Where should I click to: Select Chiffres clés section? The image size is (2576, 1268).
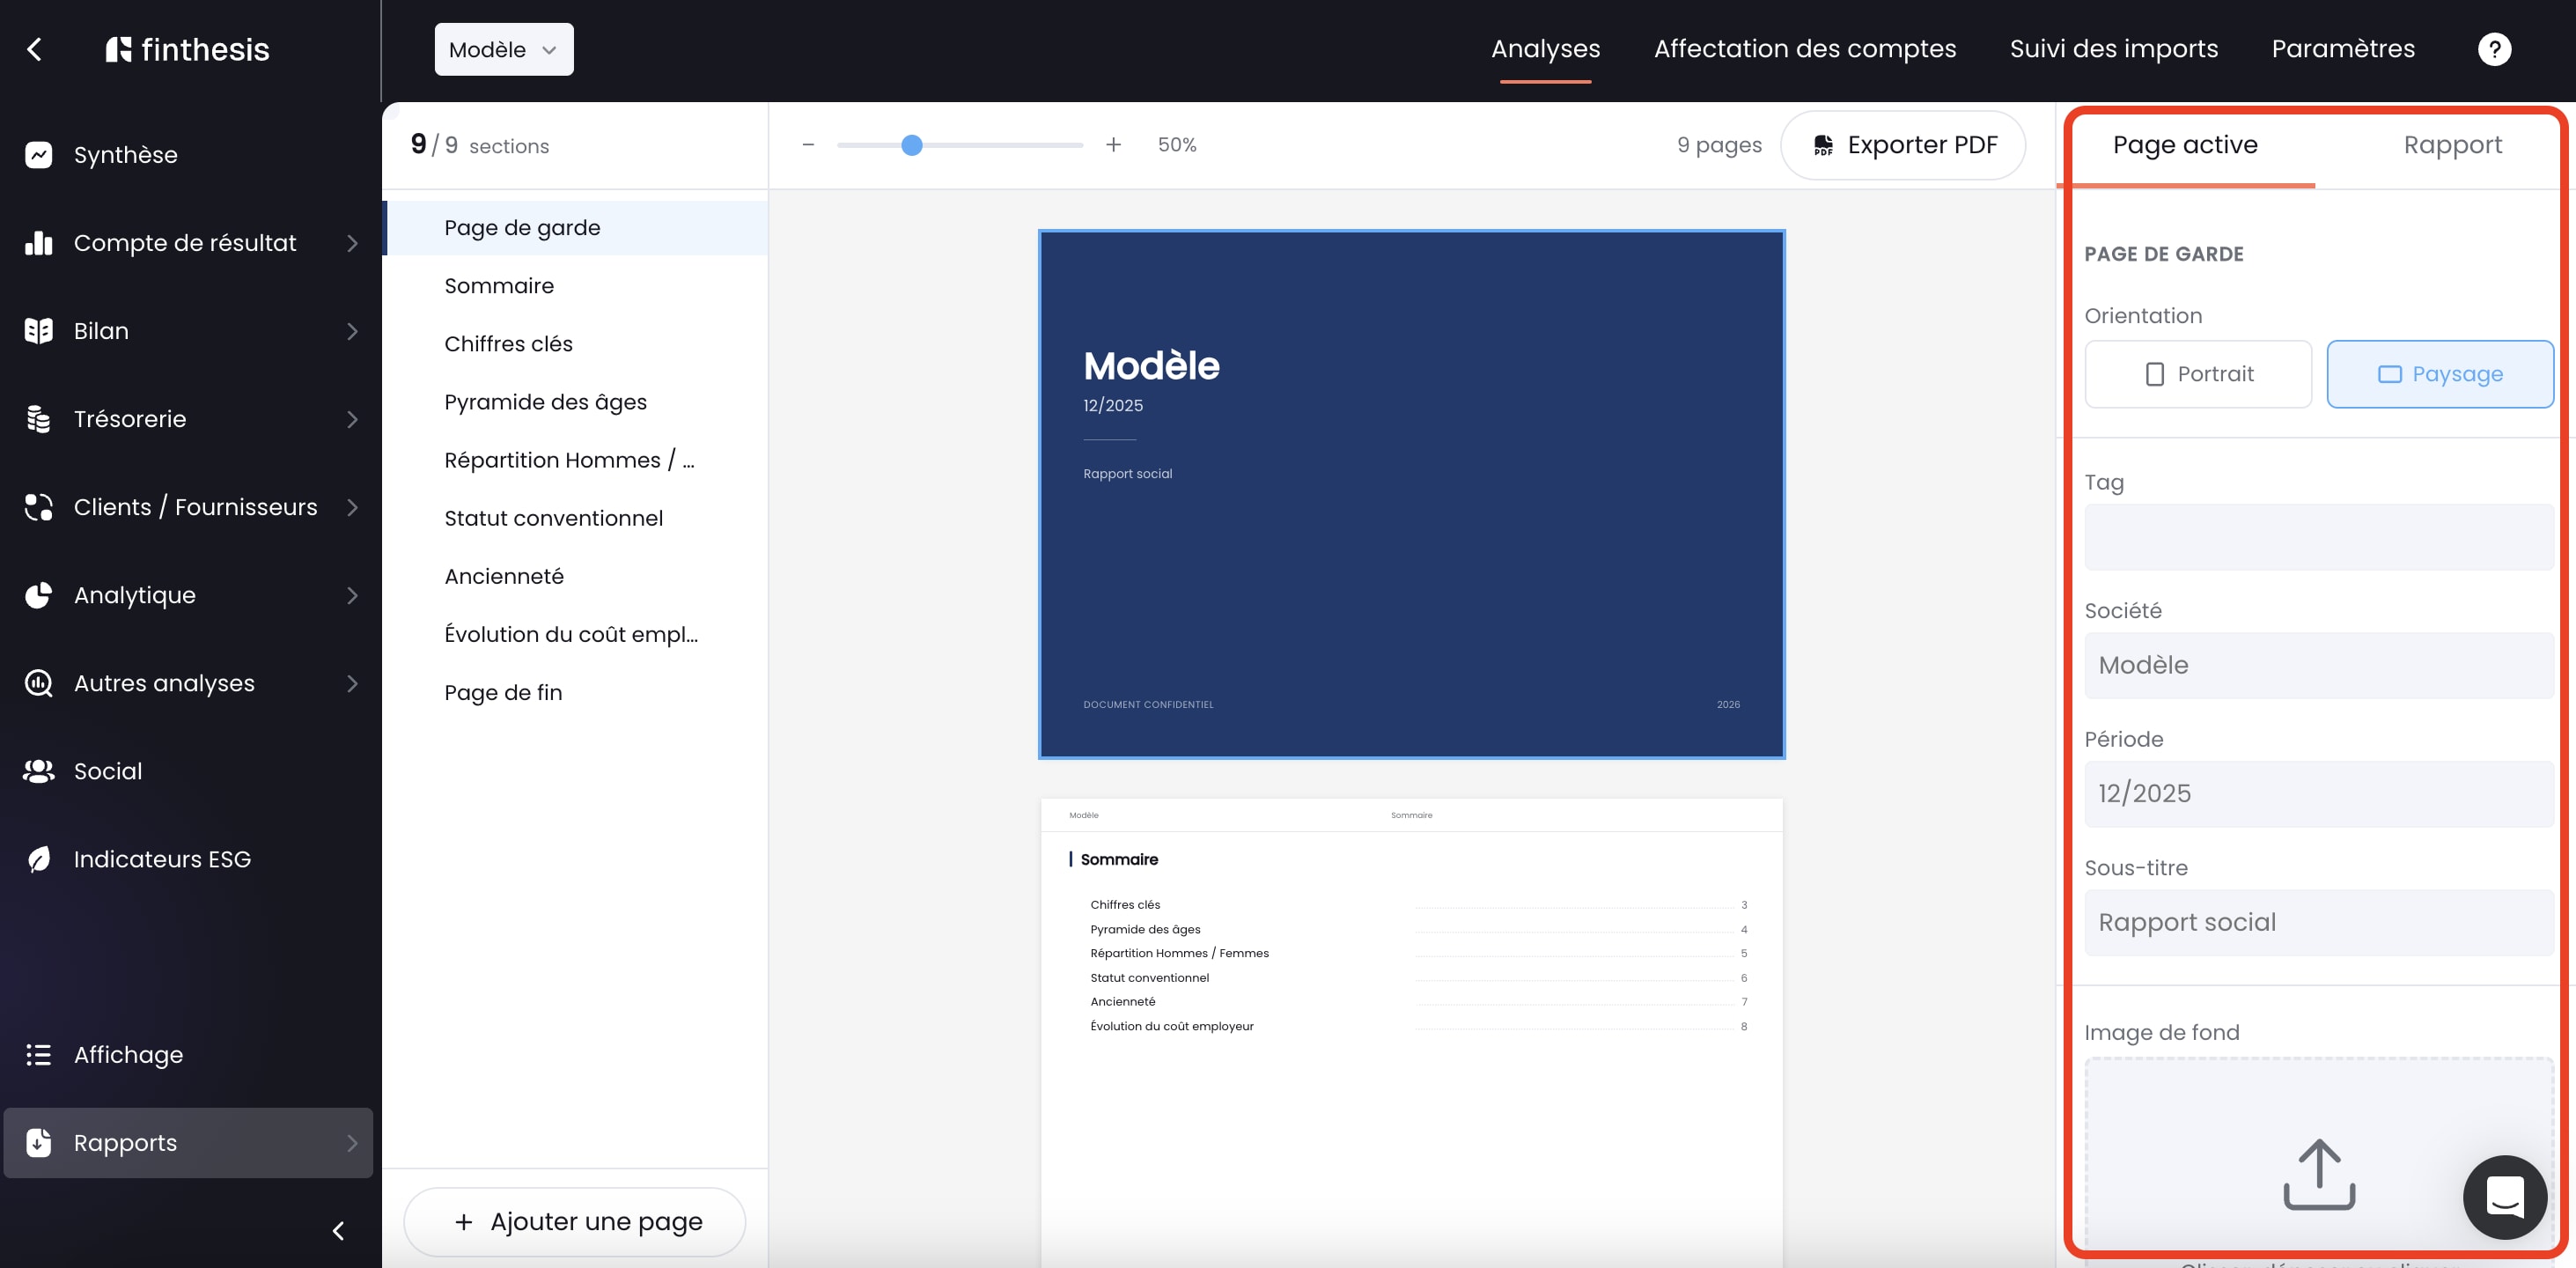[x=576, y=344]
